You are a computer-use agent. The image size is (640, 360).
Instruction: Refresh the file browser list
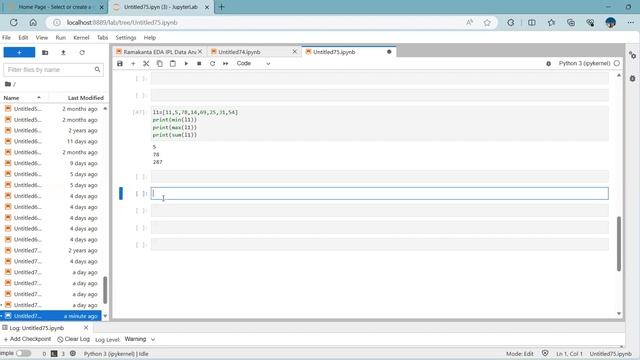coord(82,52)
